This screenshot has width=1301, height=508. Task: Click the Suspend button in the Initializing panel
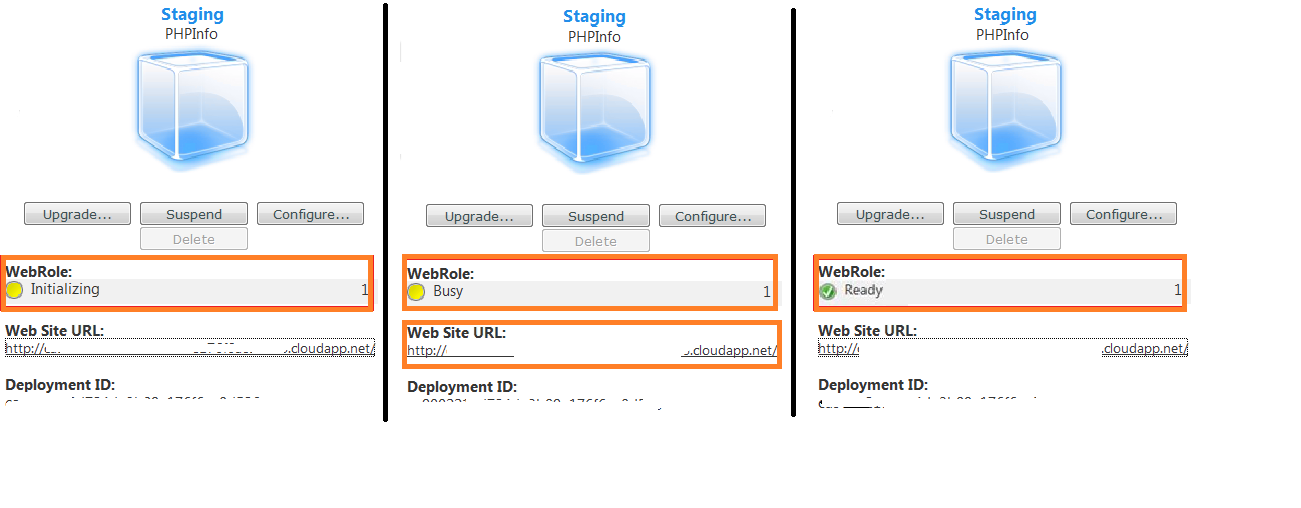point(193,214)
